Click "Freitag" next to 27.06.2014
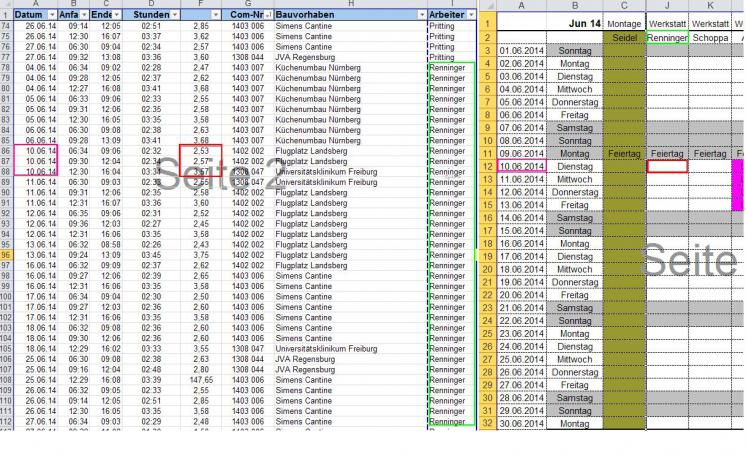 pyautogui.click(x=575, y=385)
